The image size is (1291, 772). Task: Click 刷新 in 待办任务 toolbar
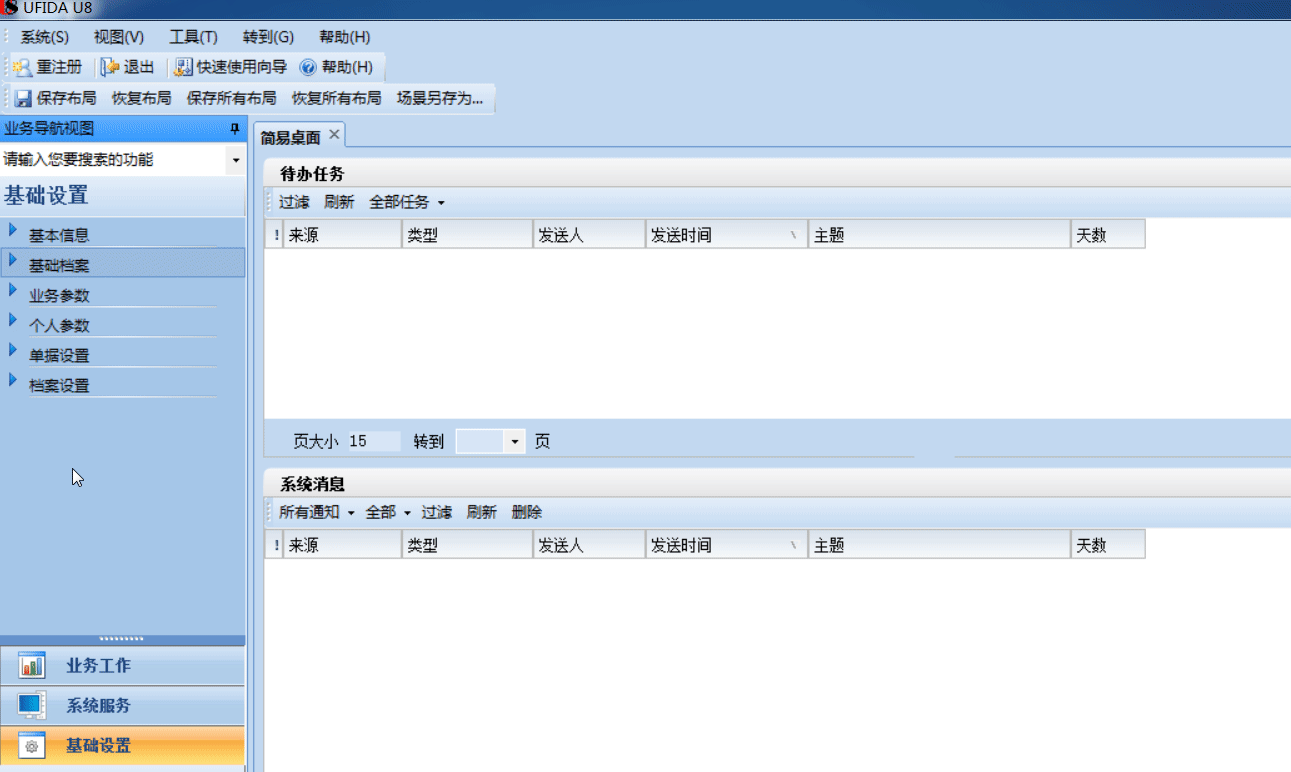tap(339, 202)
